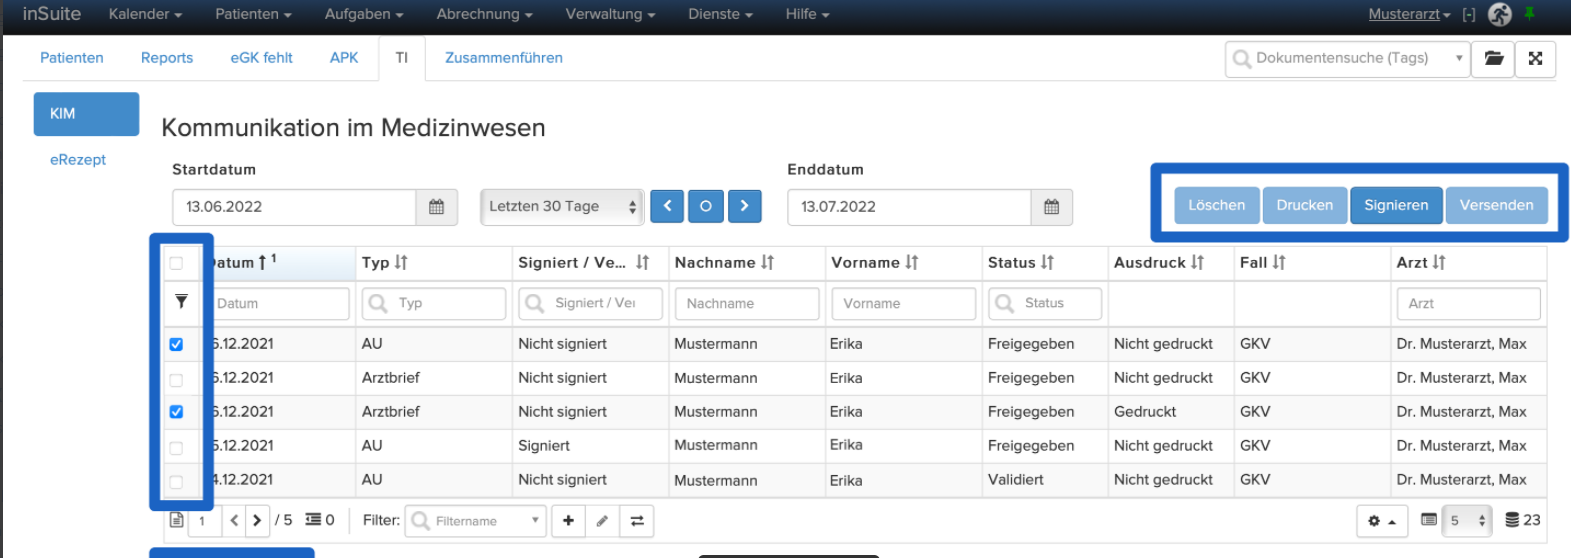
Task: Check the Validiert row checkbox
Action: pos(176,481)
